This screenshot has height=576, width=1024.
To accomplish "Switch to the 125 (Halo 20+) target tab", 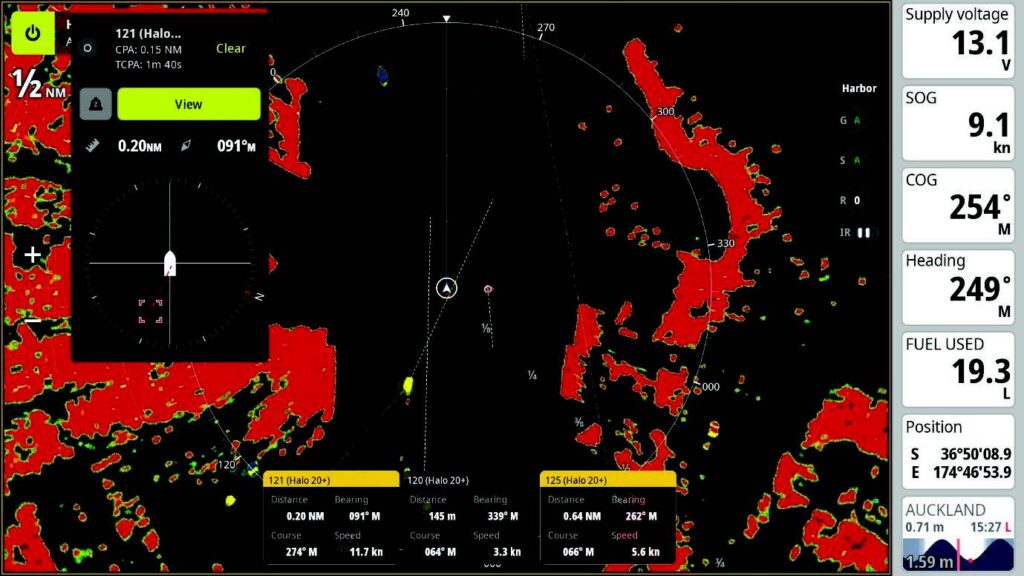I will pyautogui.click(x=607, y=480).
